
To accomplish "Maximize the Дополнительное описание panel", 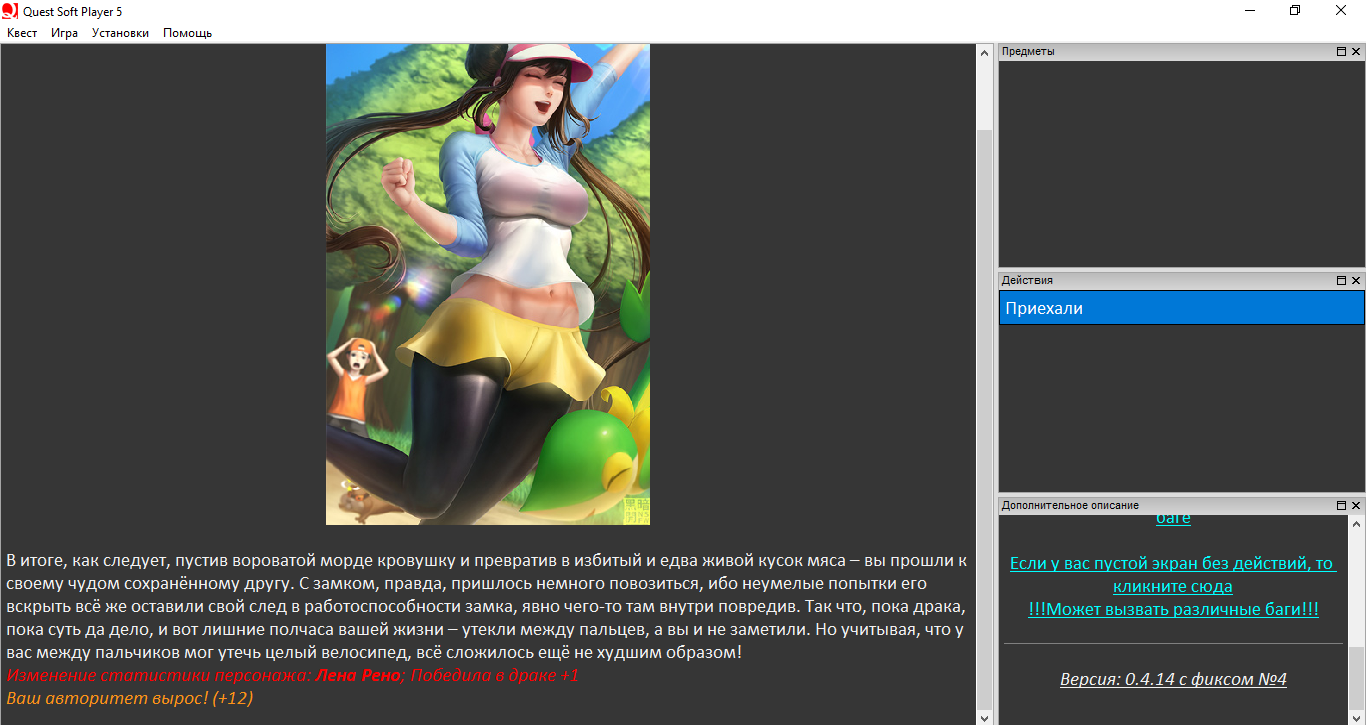I will (x=1341, y=506).
